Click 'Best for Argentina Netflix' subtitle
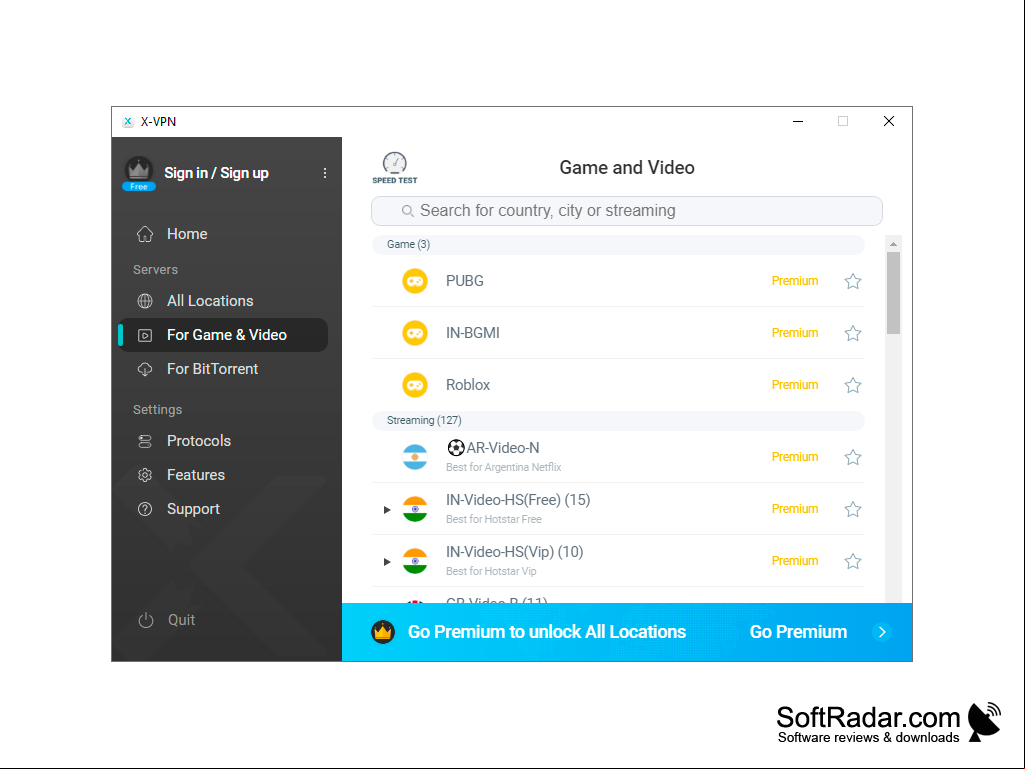This screenshot has height=769, width=1025. (x=503, y=468)
